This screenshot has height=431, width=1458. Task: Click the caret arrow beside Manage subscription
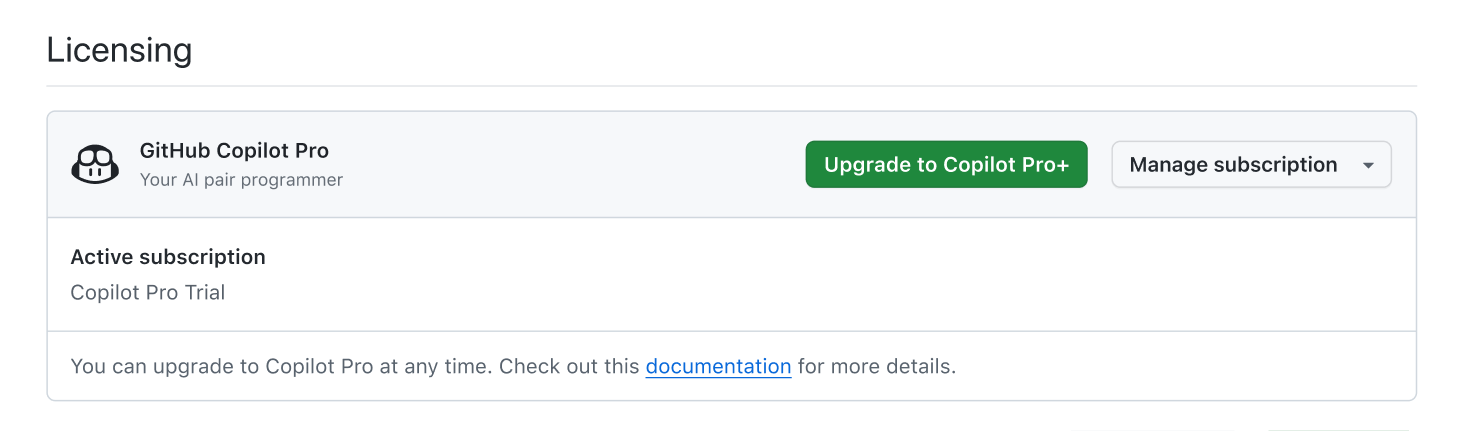[1368, 166]
